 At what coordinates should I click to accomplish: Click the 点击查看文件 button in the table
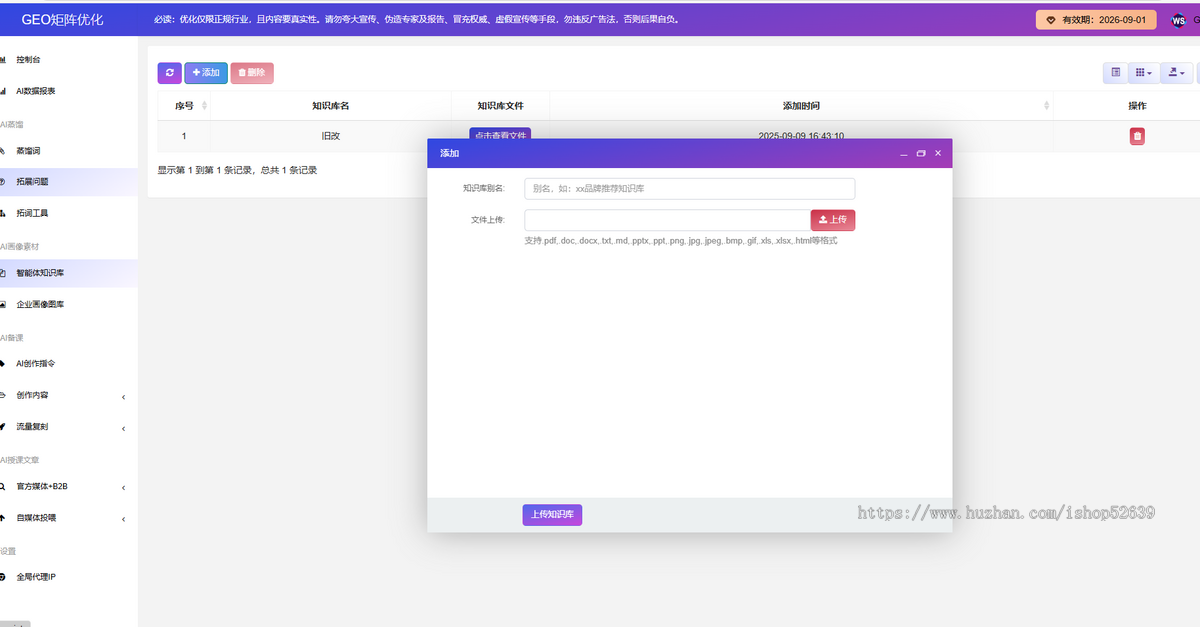point(500,134)
